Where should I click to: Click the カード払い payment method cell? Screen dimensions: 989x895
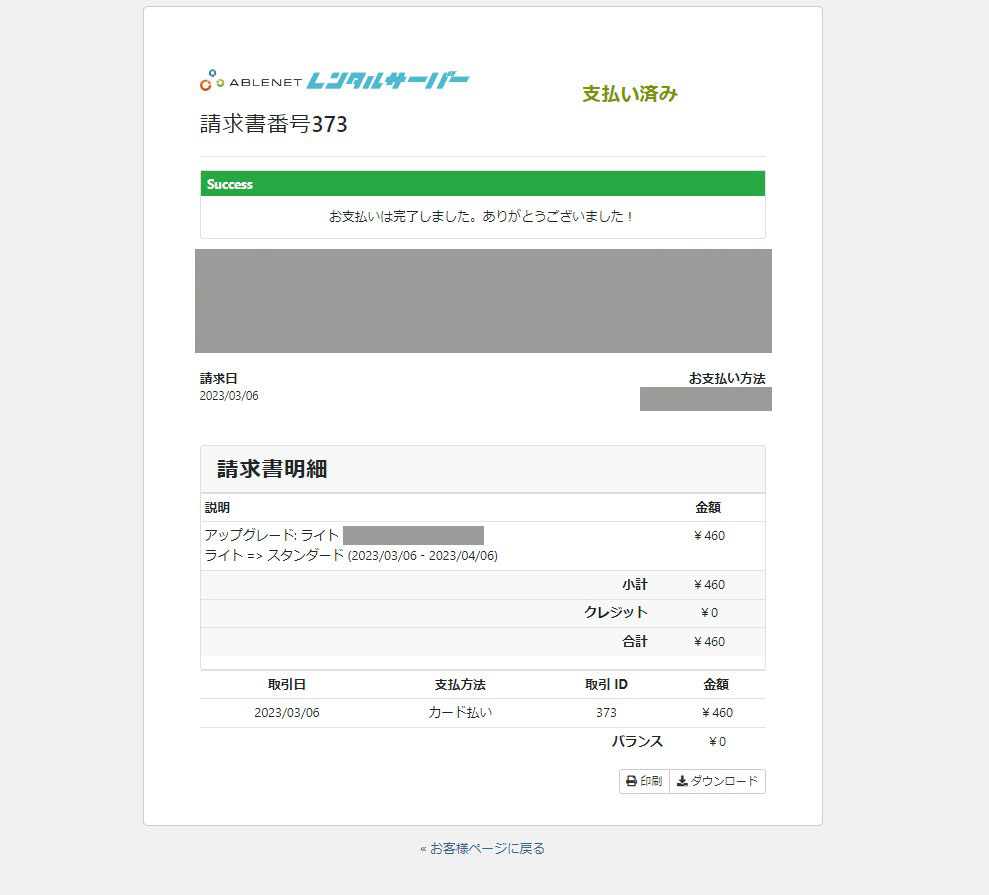pyautogui.click(x=460, y=713)
